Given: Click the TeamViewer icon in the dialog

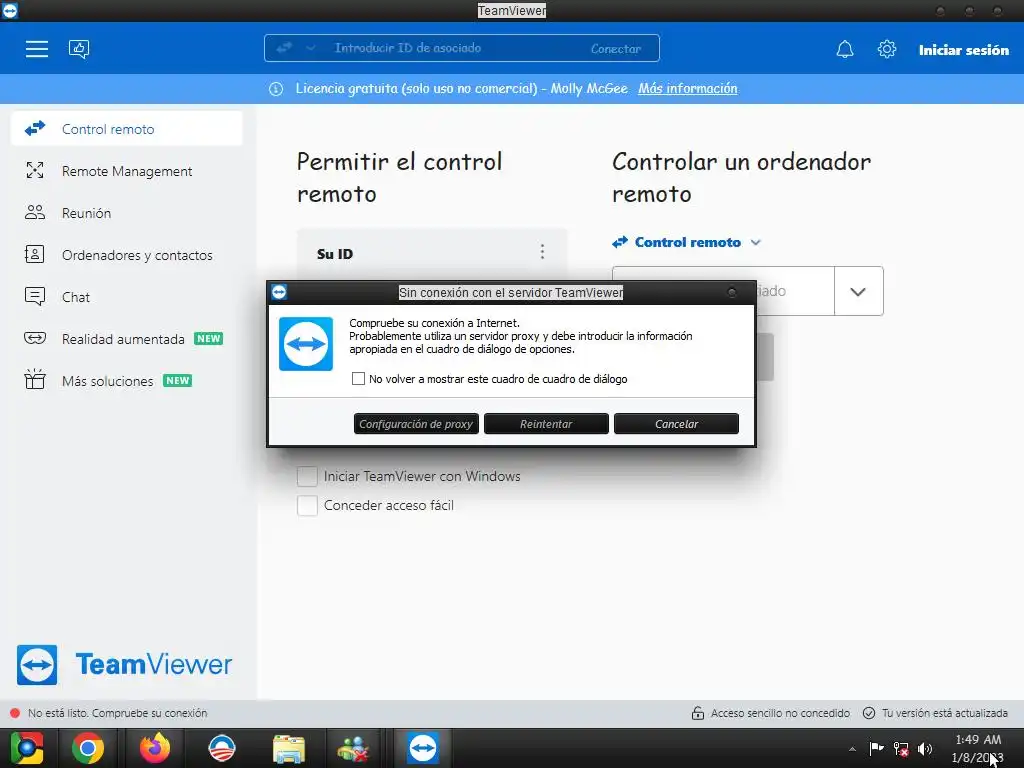Looking at the screenshot, I should point(306,344).
